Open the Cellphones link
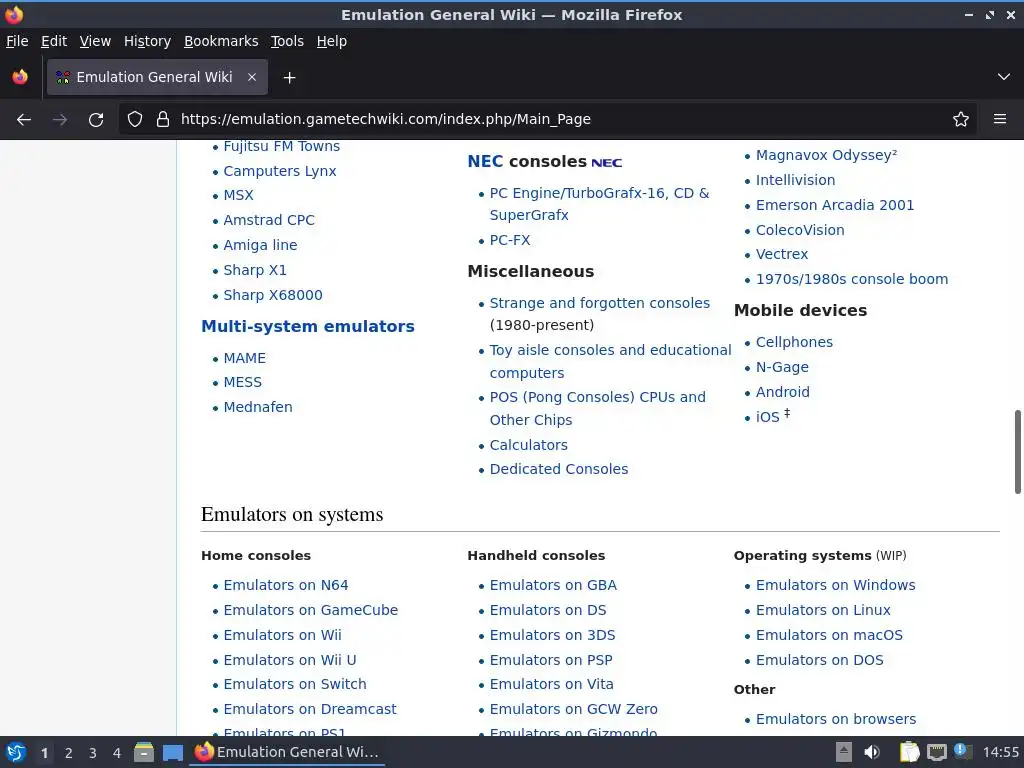Screen dimensions: 1024x768 point(794,343)
